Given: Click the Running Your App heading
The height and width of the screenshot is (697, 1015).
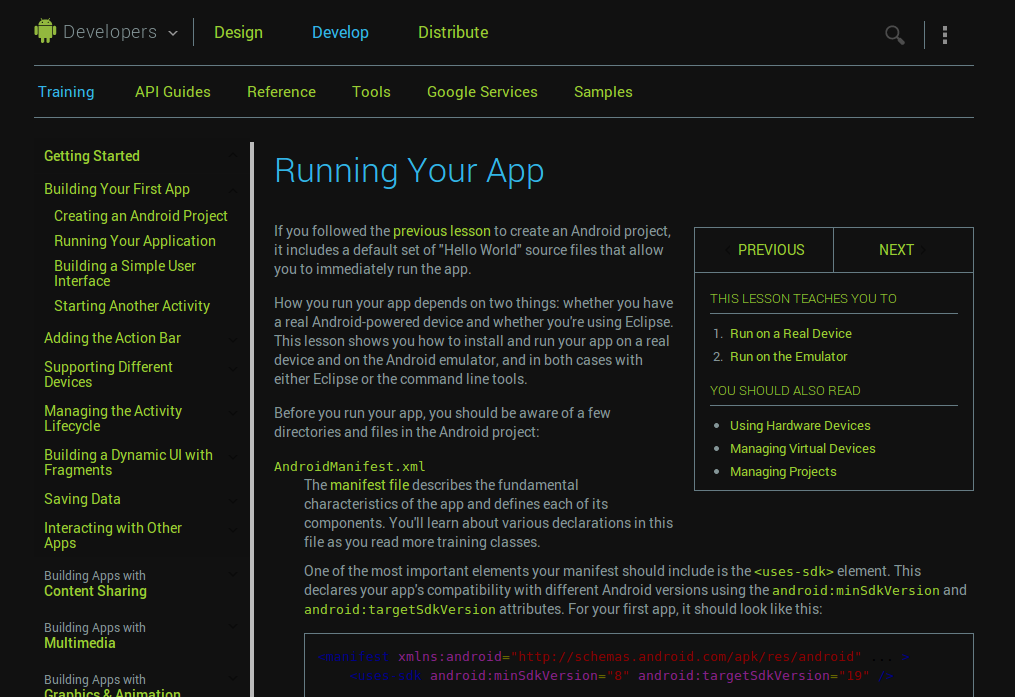Looking at the screenshot, I should click(x=409, y=171).
